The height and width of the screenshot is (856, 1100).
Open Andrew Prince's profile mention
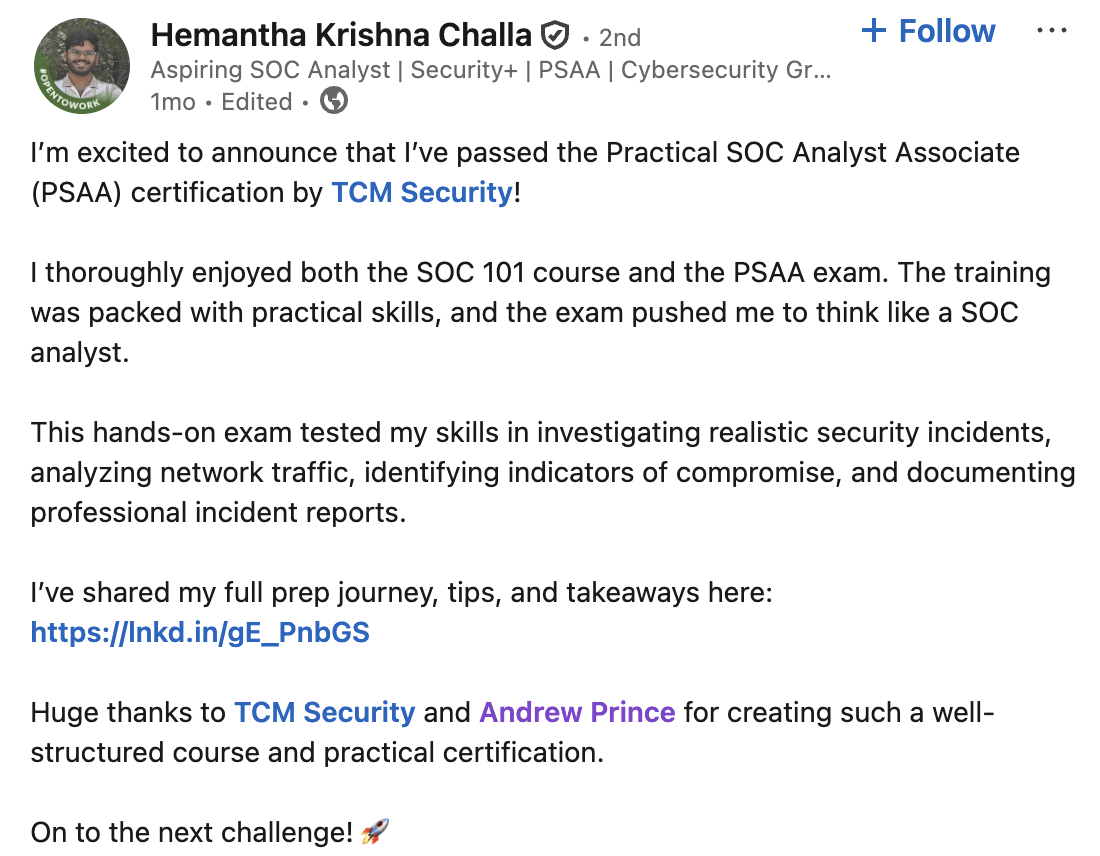[x=577, y=712]
